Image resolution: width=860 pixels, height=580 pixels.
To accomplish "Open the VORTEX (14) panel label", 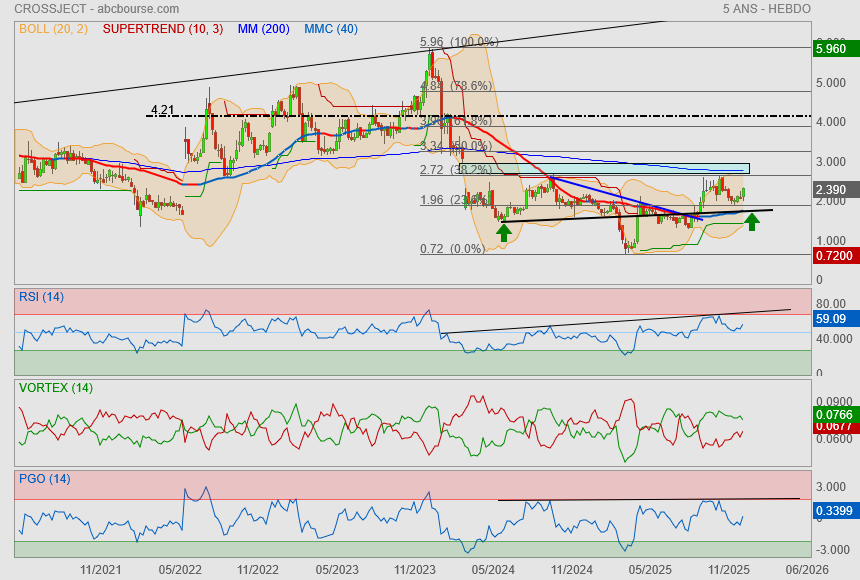I will pyautogui.click(x=55, y=387).
